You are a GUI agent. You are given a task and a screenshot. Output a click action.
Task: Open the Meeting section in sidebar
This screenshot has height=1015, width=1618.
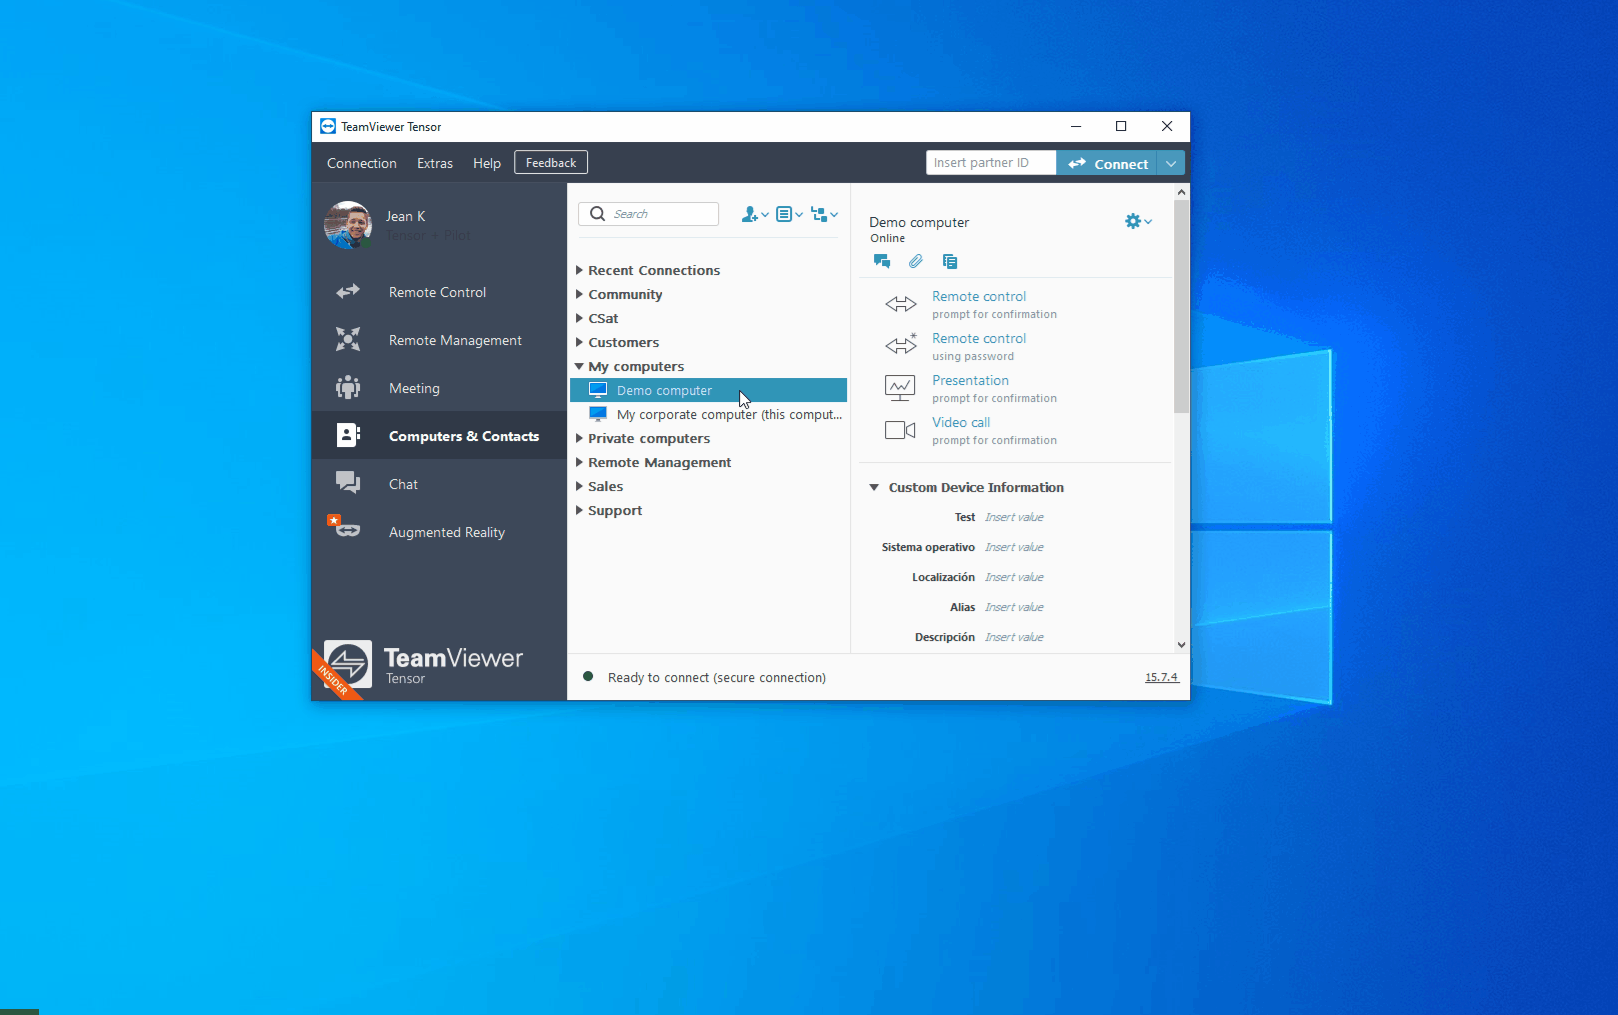(x=414, y=388)
